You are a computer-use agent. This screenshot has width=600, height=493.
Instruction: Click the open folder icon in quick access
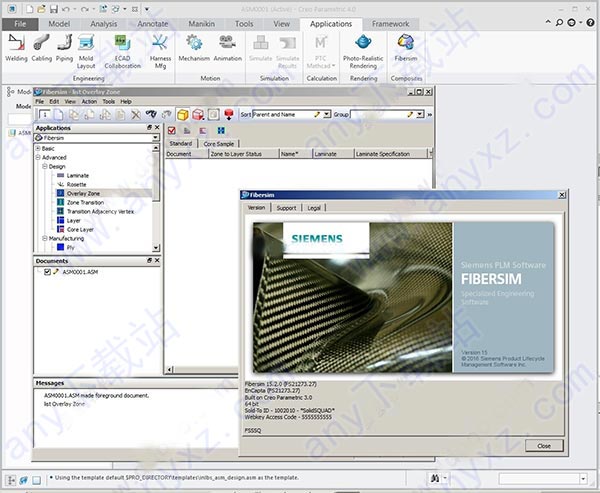[x=41, y=9]
